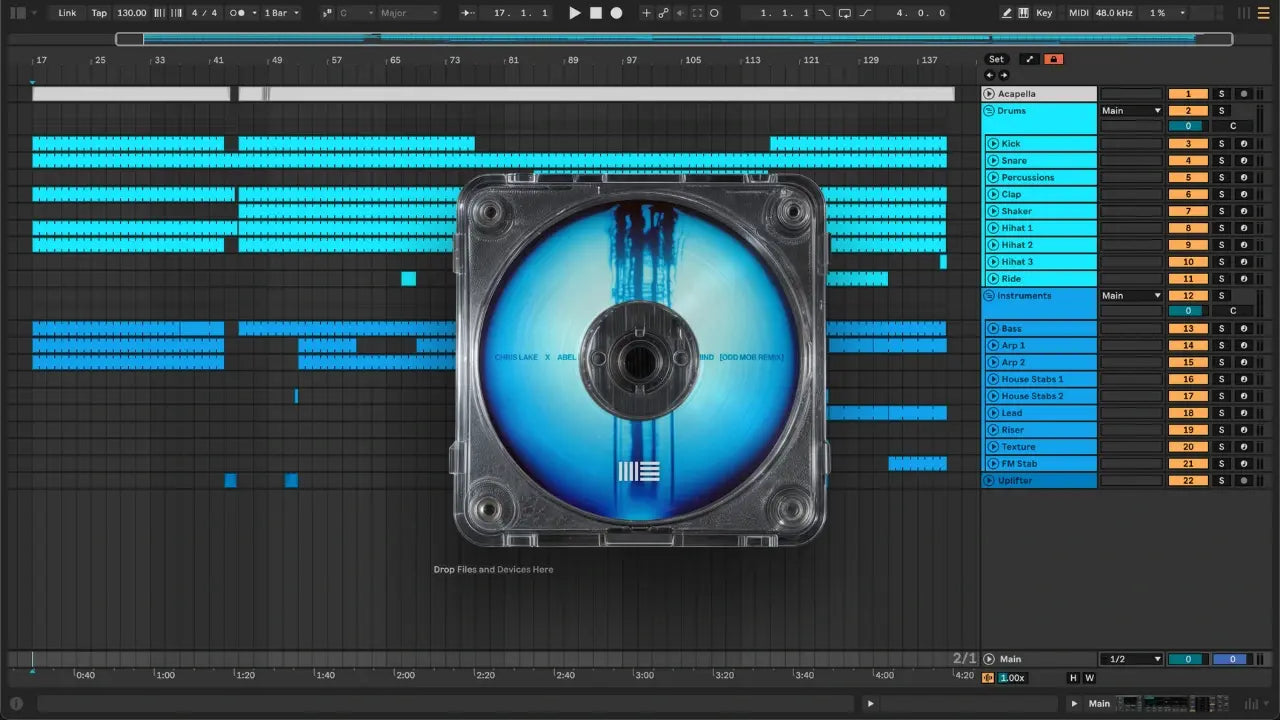
Task: Click the Tap tempo button
Action: click(99, 13)
